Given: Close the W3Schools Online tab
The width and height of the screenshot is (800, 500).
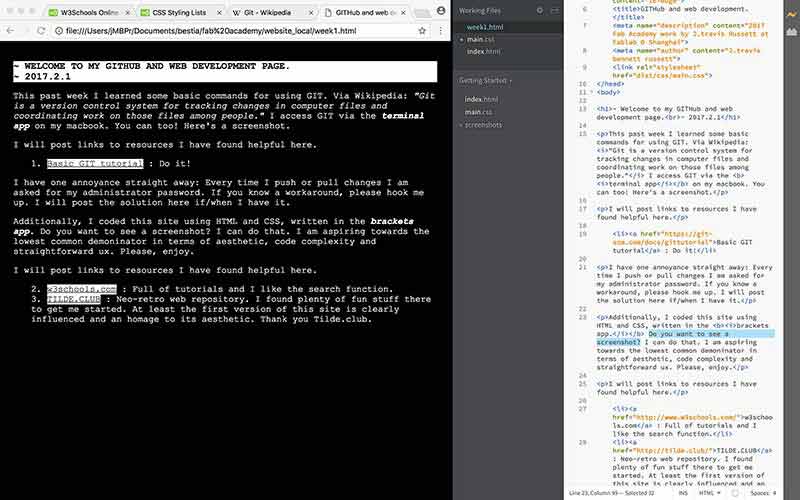Looking at the screenshot, I should pyautogui.click(x=127, y=13).
